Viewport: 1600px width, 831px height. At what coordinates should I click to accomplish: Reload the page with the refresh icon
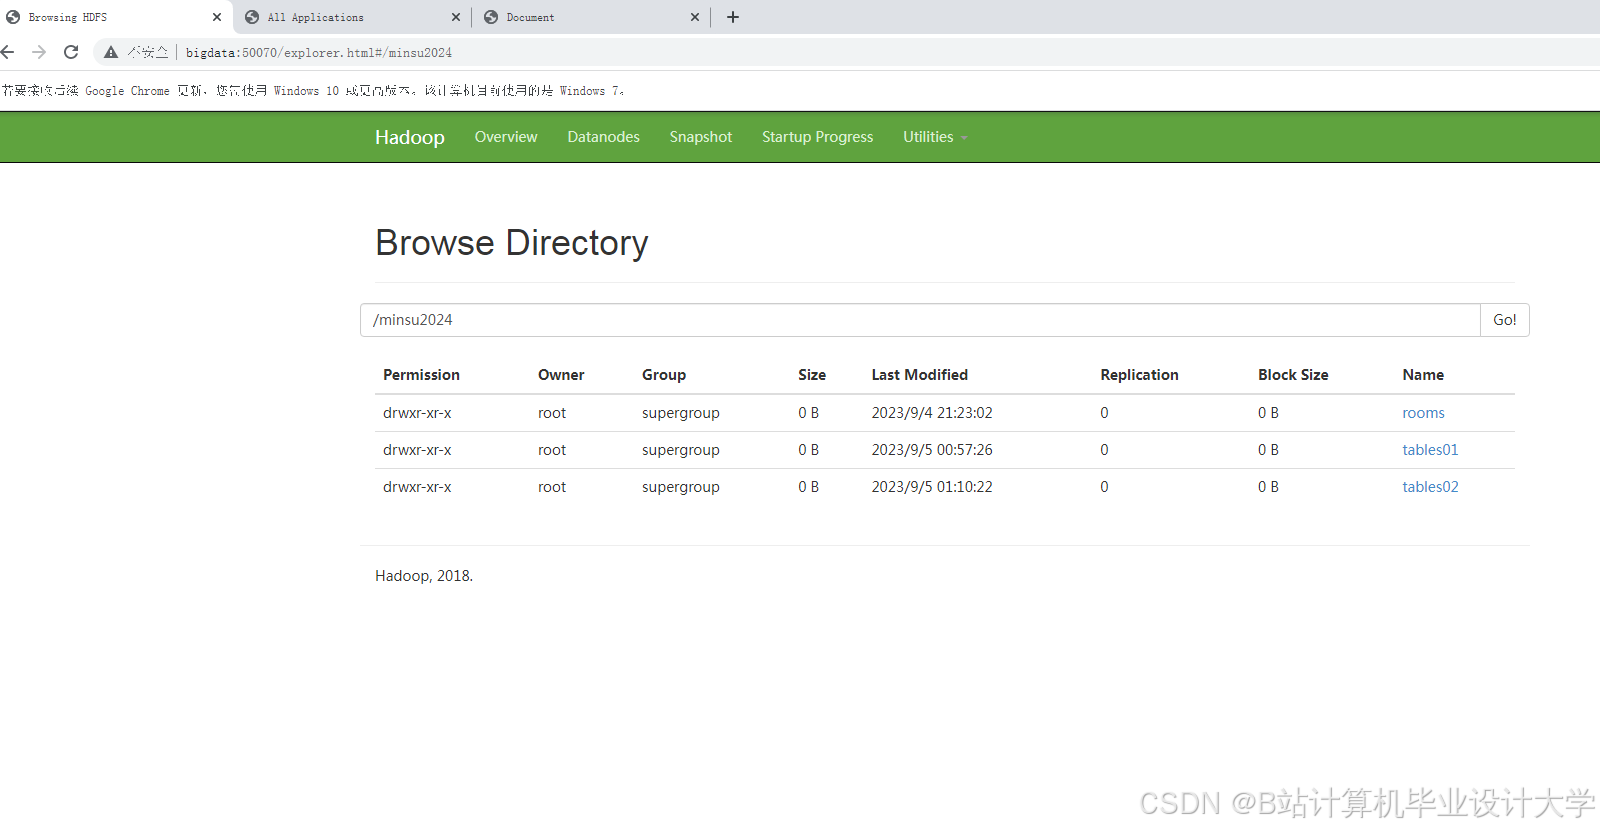71,52
